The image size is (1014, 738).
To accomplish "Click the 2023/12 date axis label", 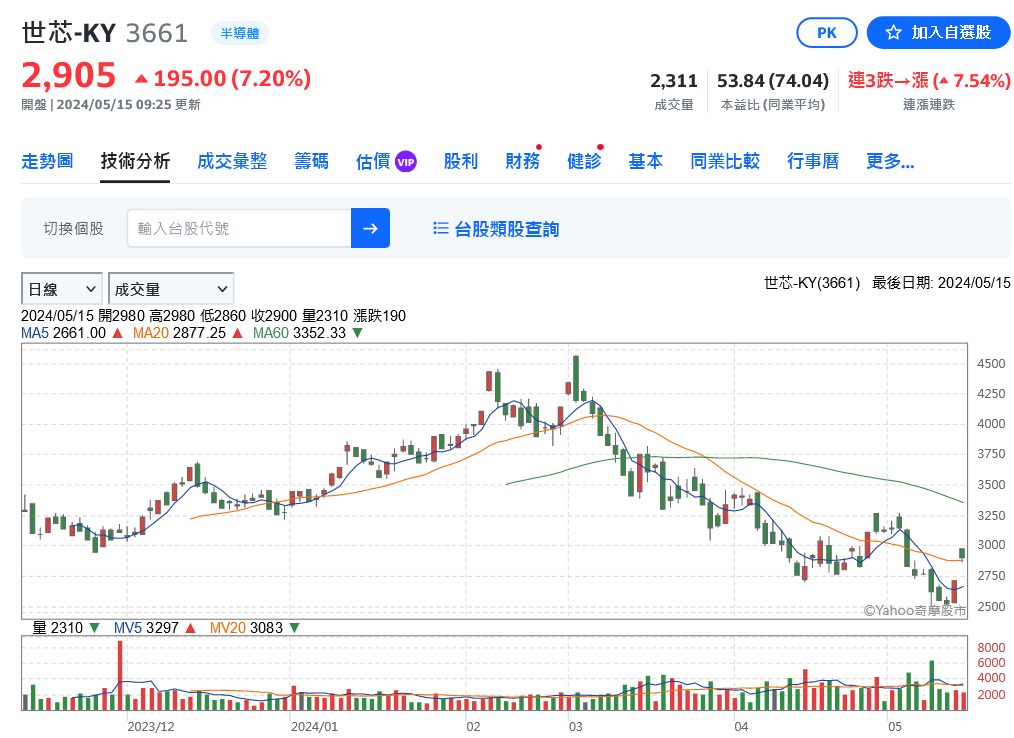I will (151, 726).
